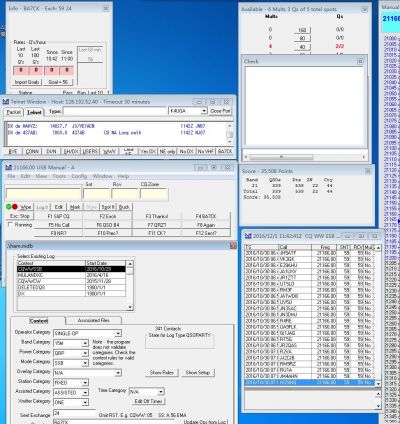The height and width of the screenshot is (424, 400).
Task: Open the Power Category dropdown
Action: point(85,353)
